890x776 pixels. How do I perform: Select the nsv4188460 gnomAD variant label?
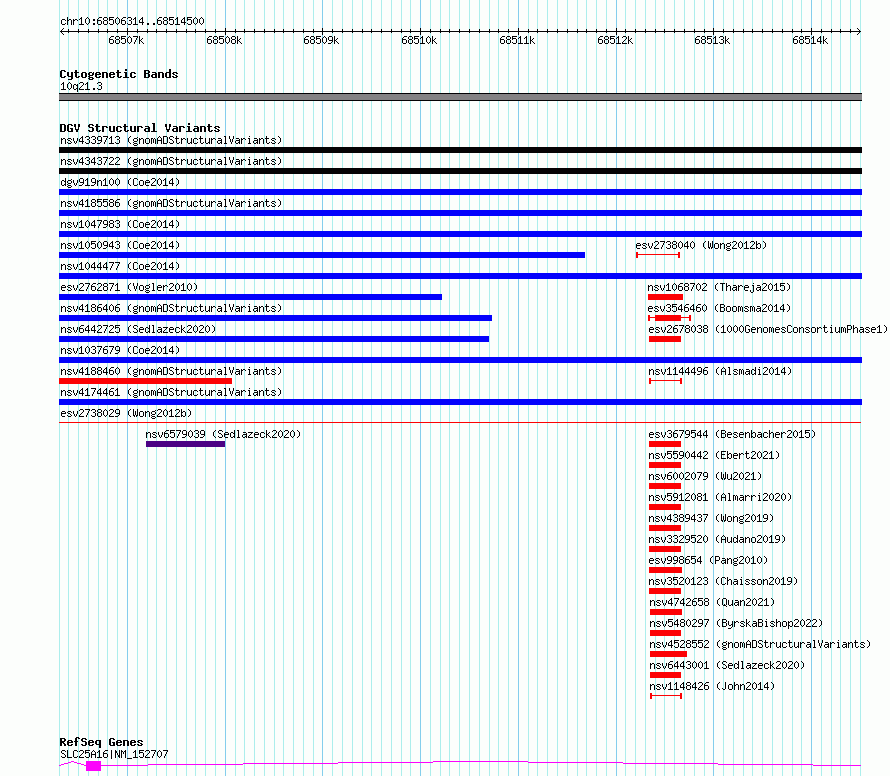click(x=171, y=371)
